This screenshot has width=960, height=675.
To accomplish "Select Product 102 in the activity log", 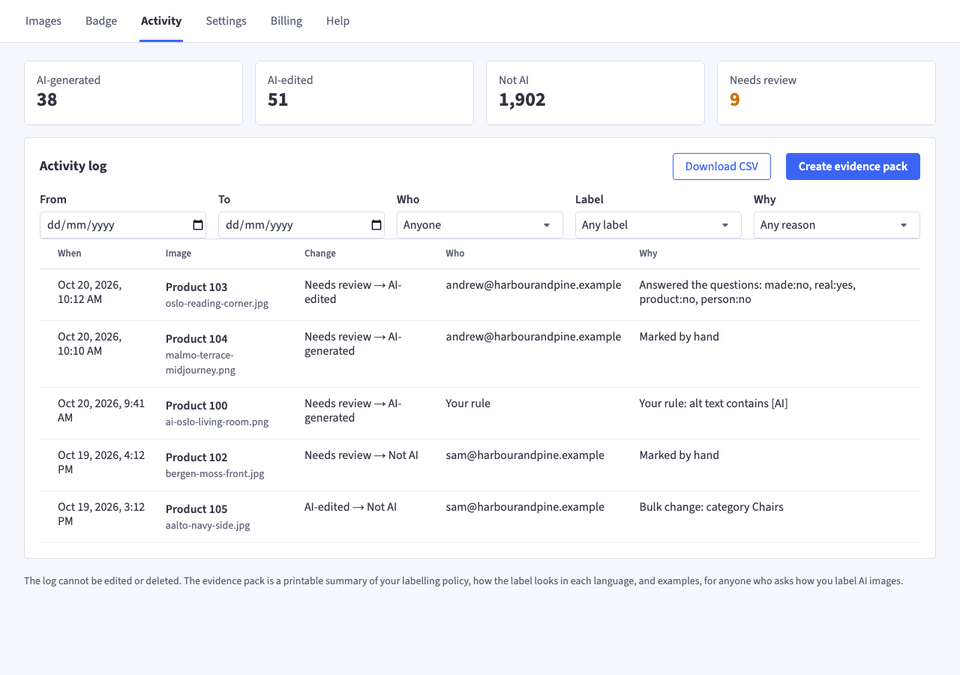I will coord(197,458).
